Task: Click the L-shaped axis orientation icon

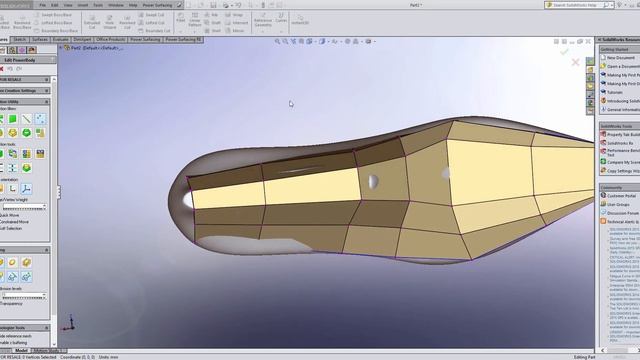Action: (13, 189)
